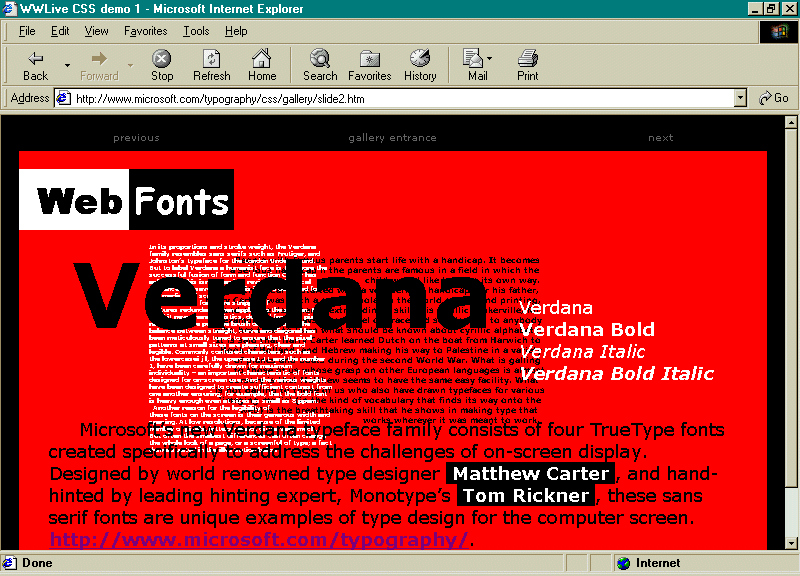Click inside the Address URL field
This screenshot has height=576, width=800.
click(403, 98)
